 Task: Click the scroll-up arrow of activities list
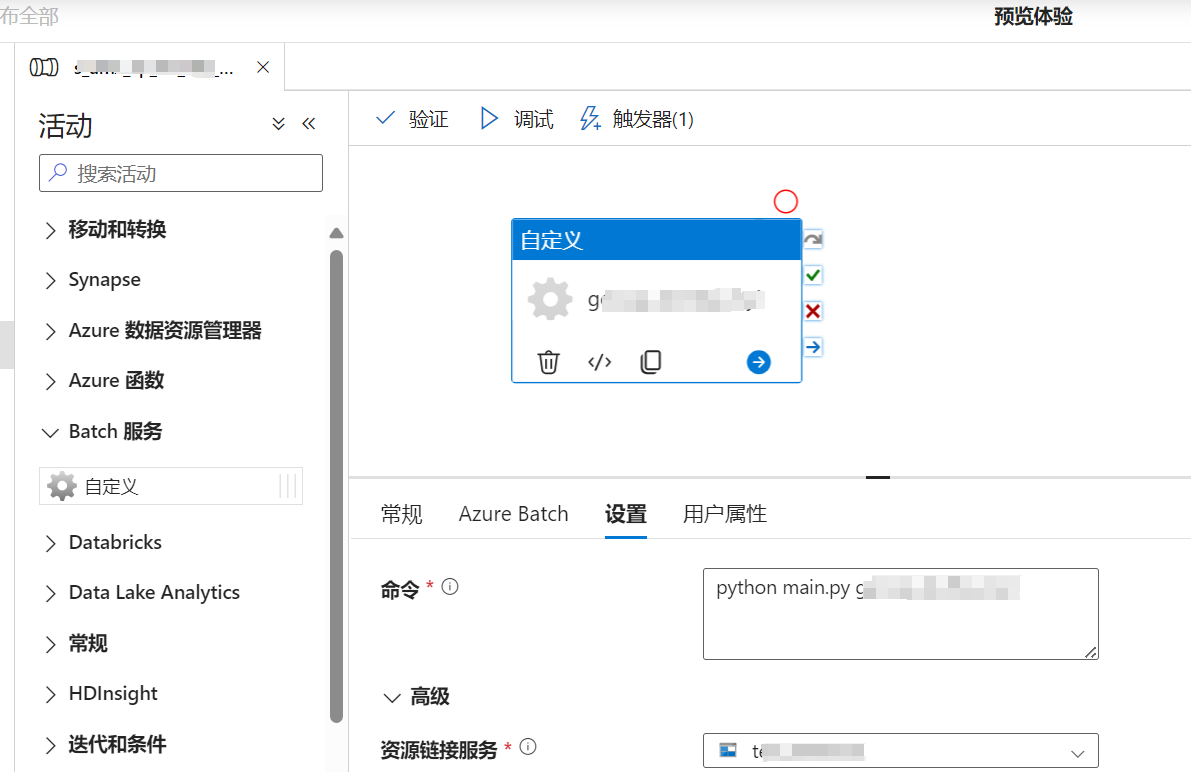pyautogui.click(x=336, y=233)
